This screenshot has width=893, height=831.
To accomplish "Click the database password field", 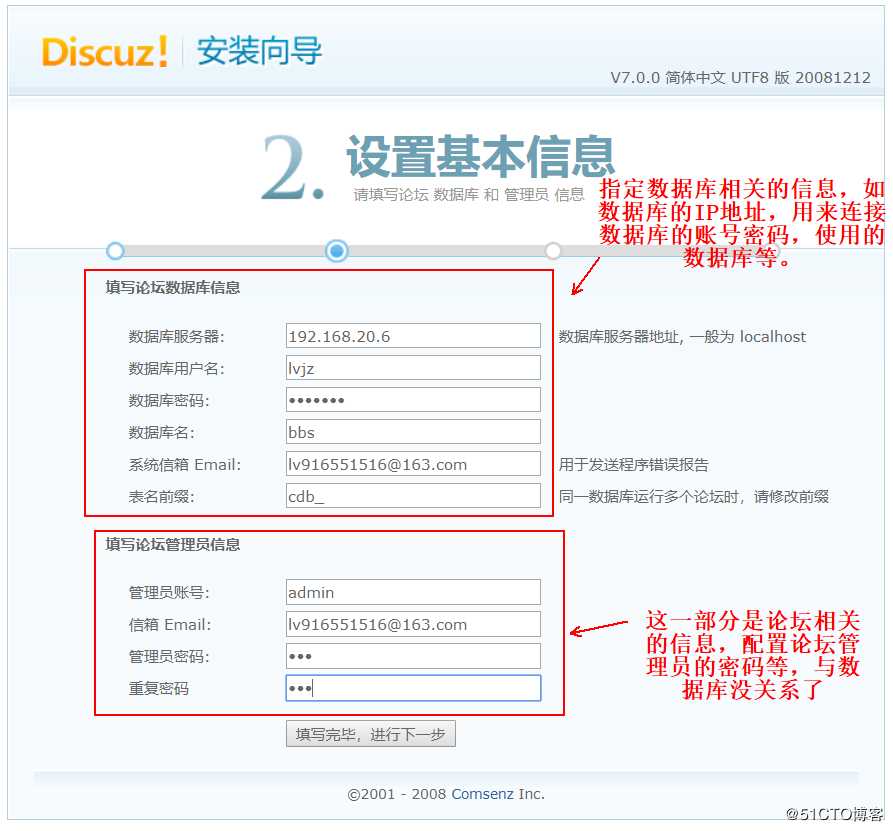I will click(x=413, y=399).
